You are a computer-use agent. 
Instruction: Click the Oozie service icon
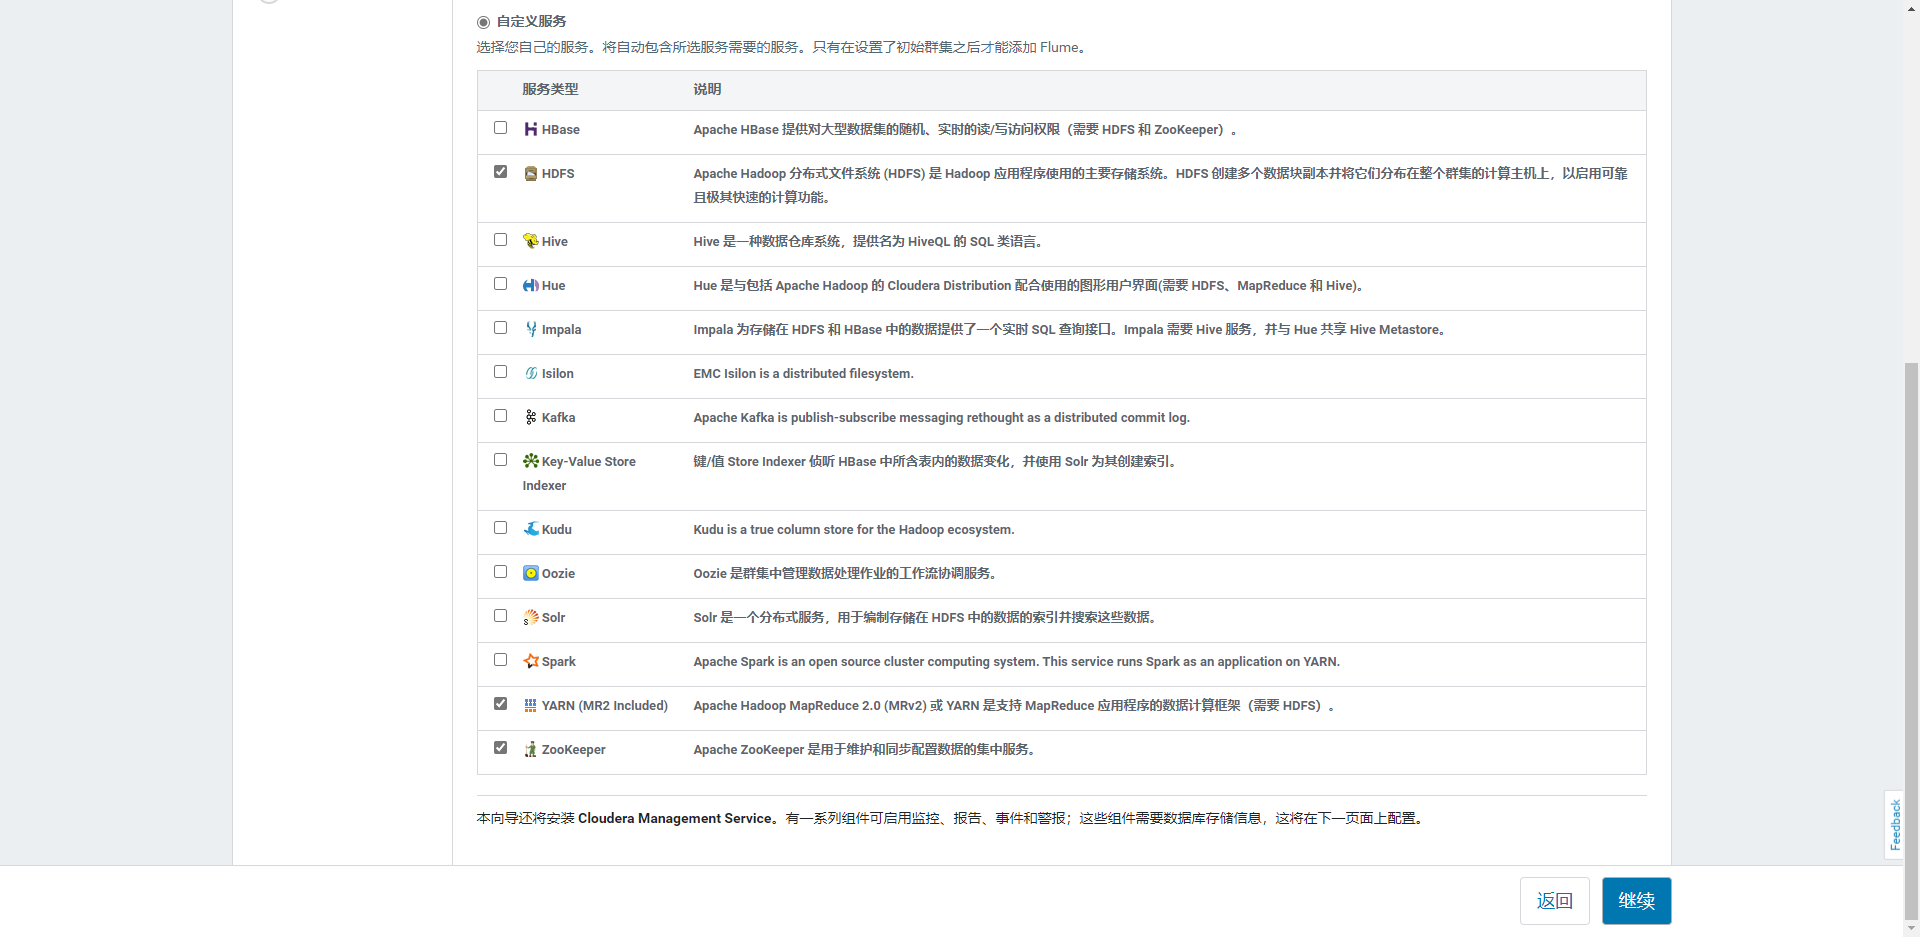tap(530, 573)
